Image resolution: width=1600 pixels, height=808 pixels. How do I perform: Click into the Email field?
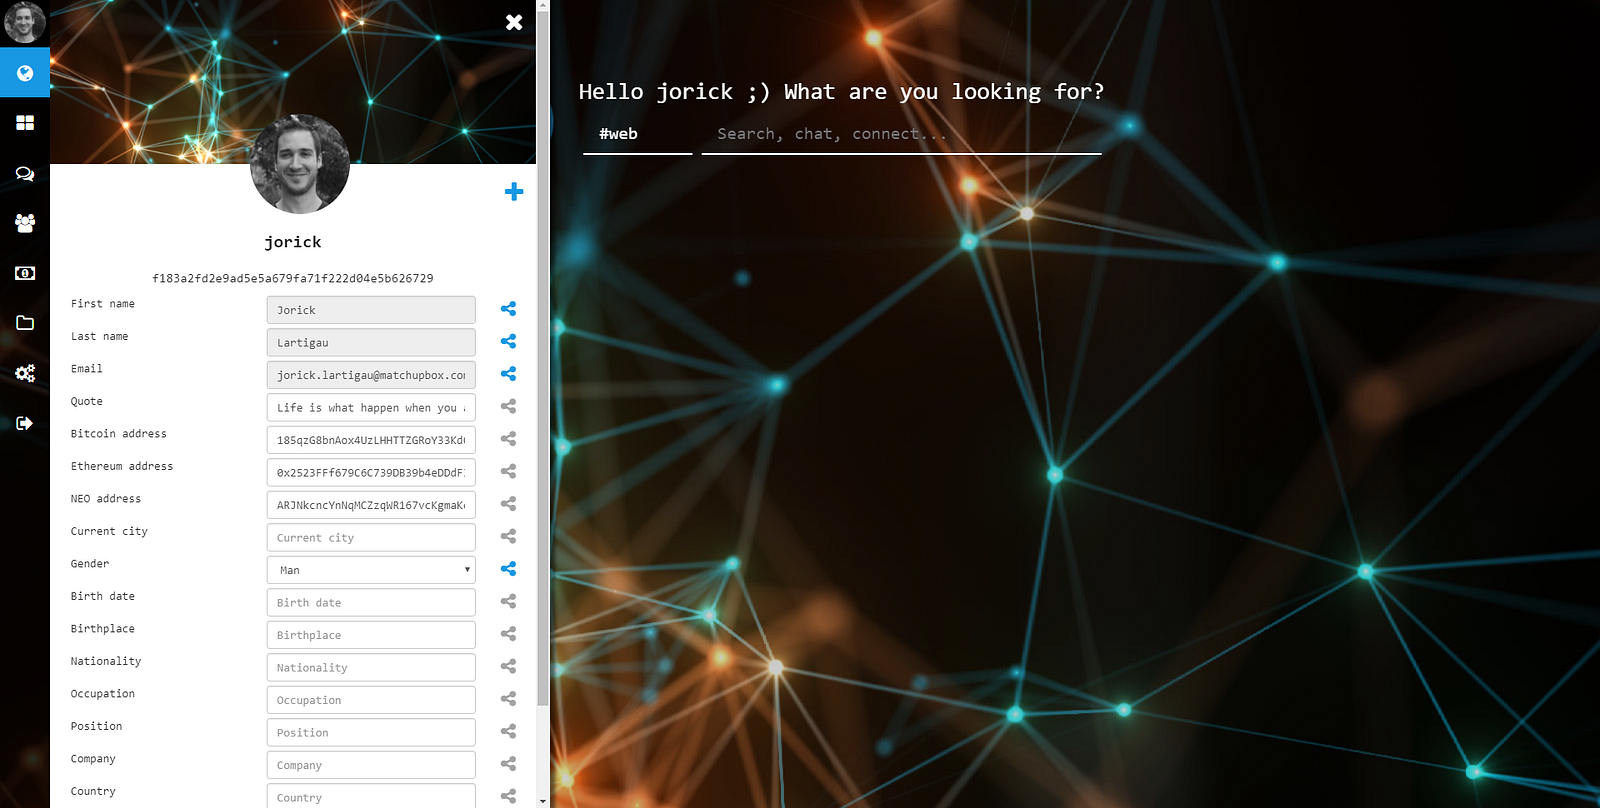click(371, 375)
